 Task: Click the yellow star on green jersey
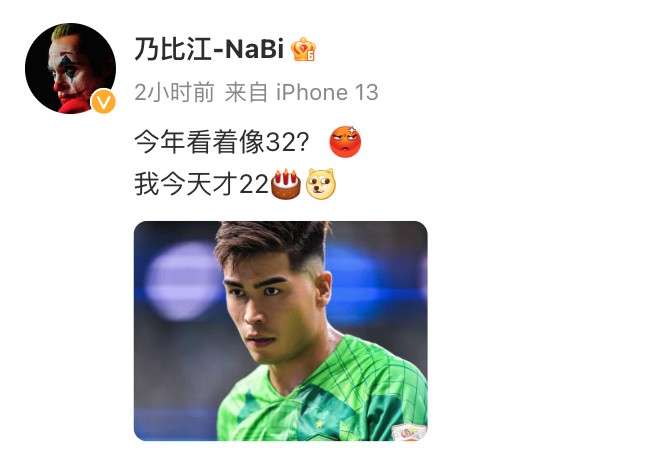[320, 424]
